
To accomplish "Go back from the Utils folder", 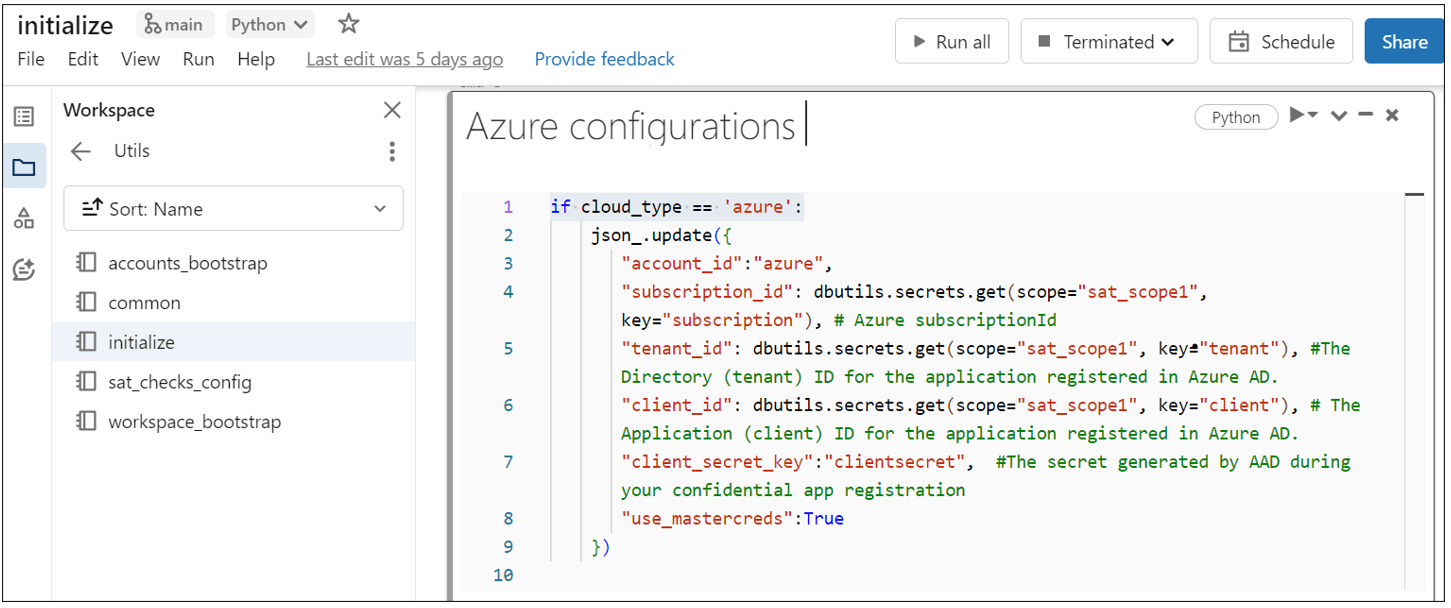I will pos(81,151).
